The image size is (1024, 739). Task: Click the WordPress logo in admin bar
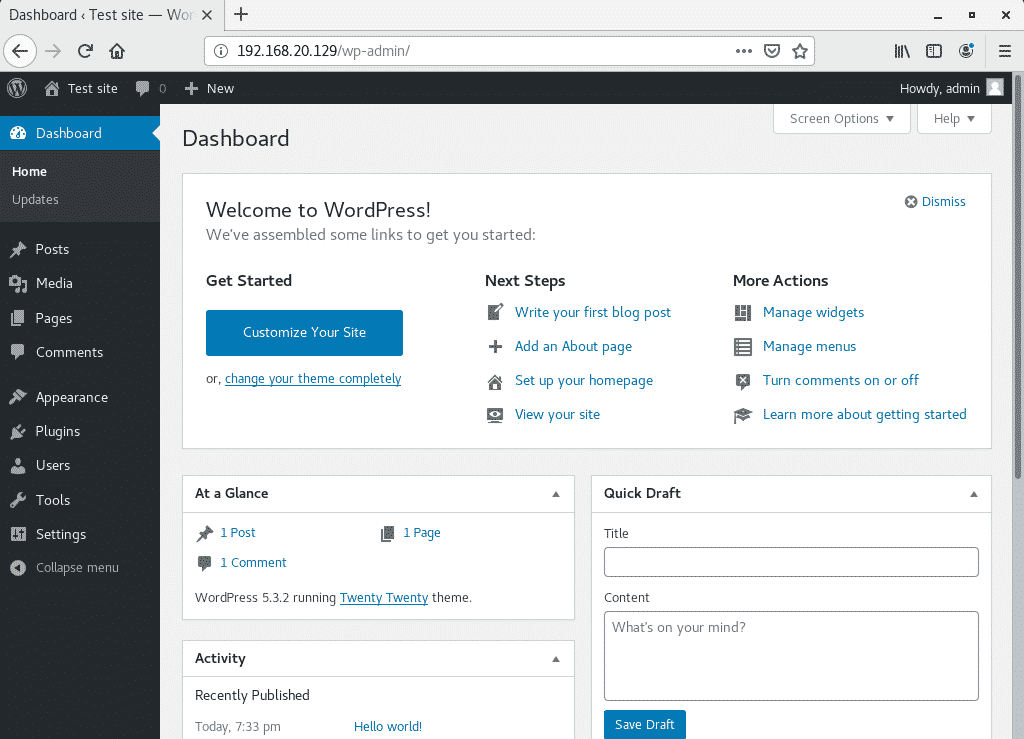click(x=17, y=88)
